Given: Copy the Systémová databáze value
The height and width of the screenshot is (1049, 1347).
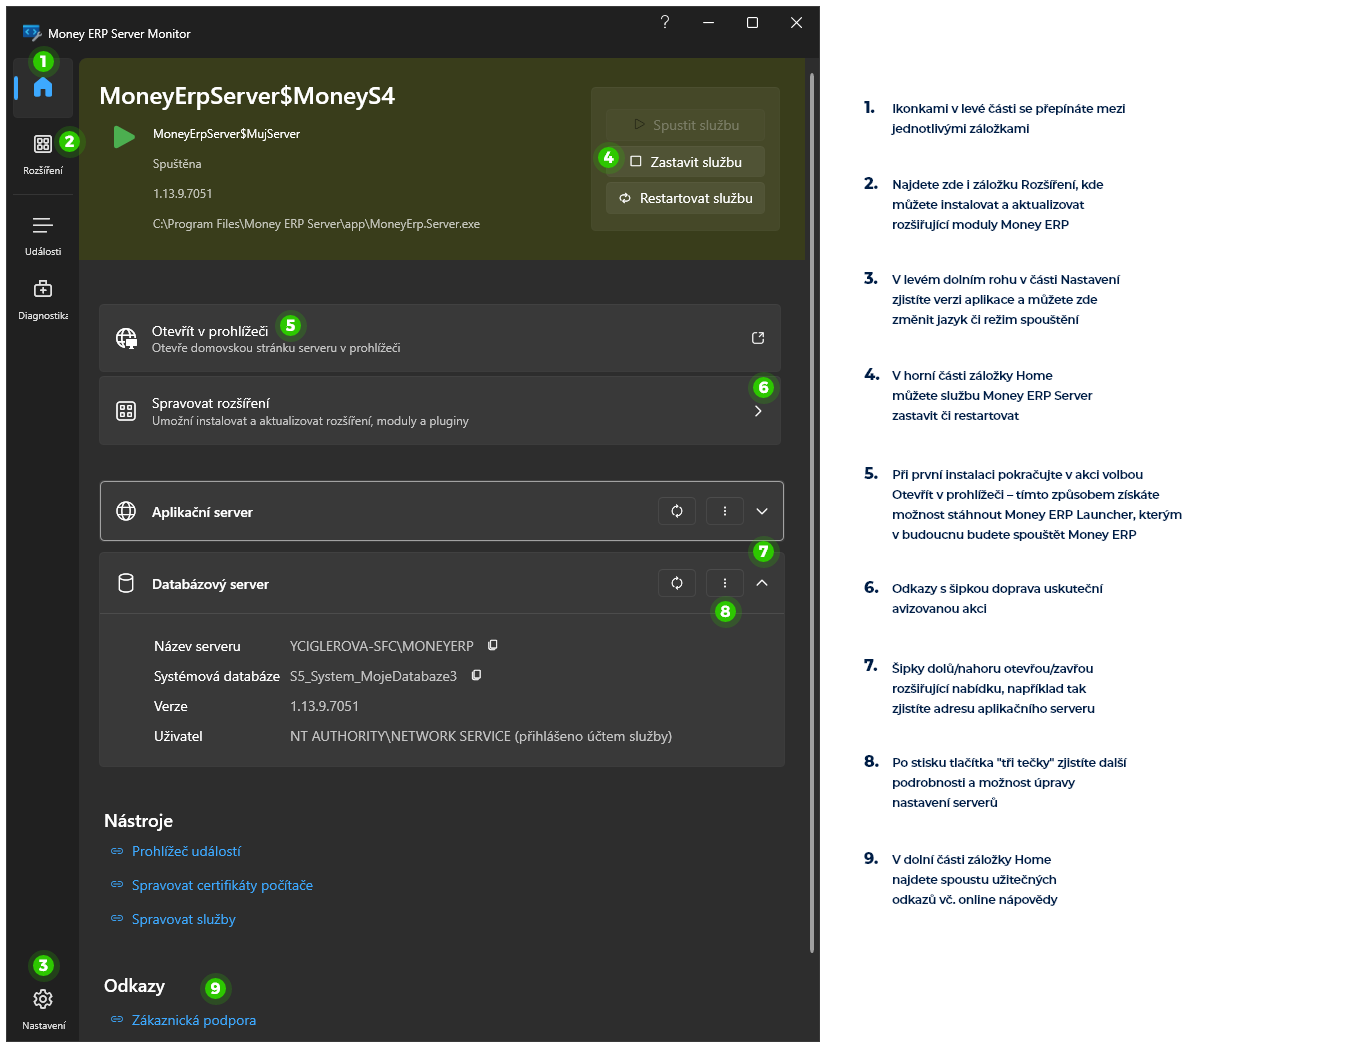Looking at the screenshot, I should (x=476, y=676).
